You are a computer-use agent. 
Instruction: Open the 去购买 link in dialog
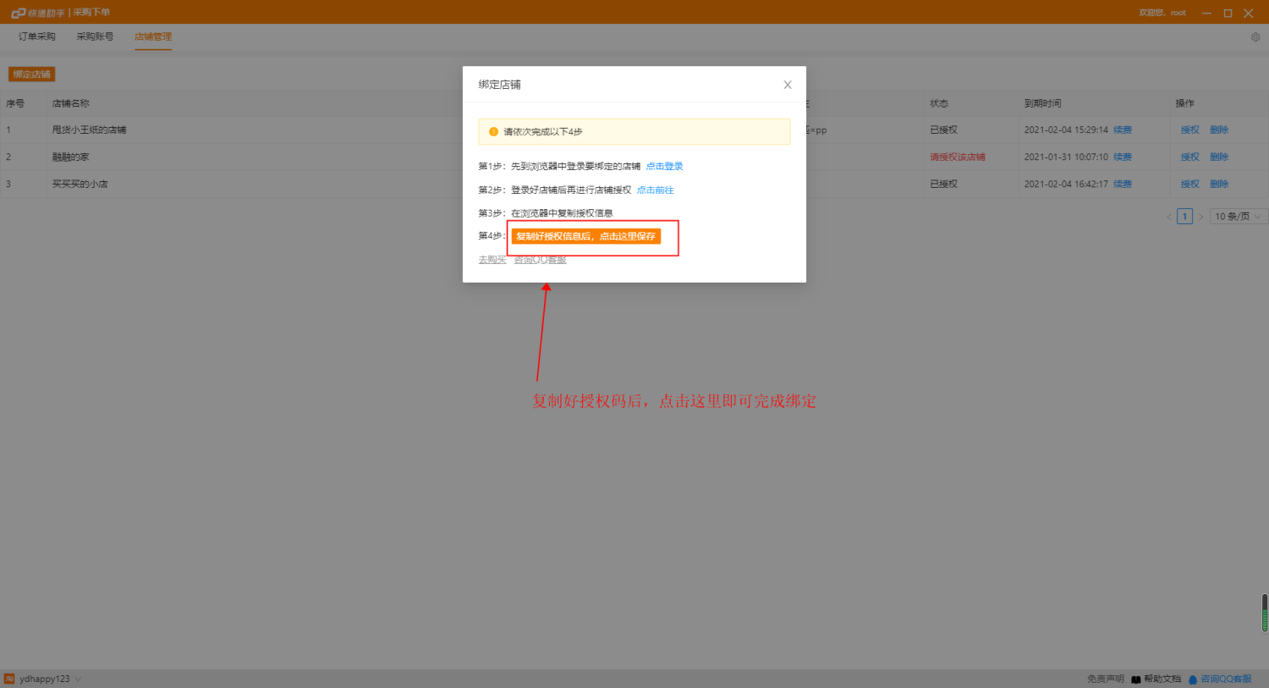(491, 260)
